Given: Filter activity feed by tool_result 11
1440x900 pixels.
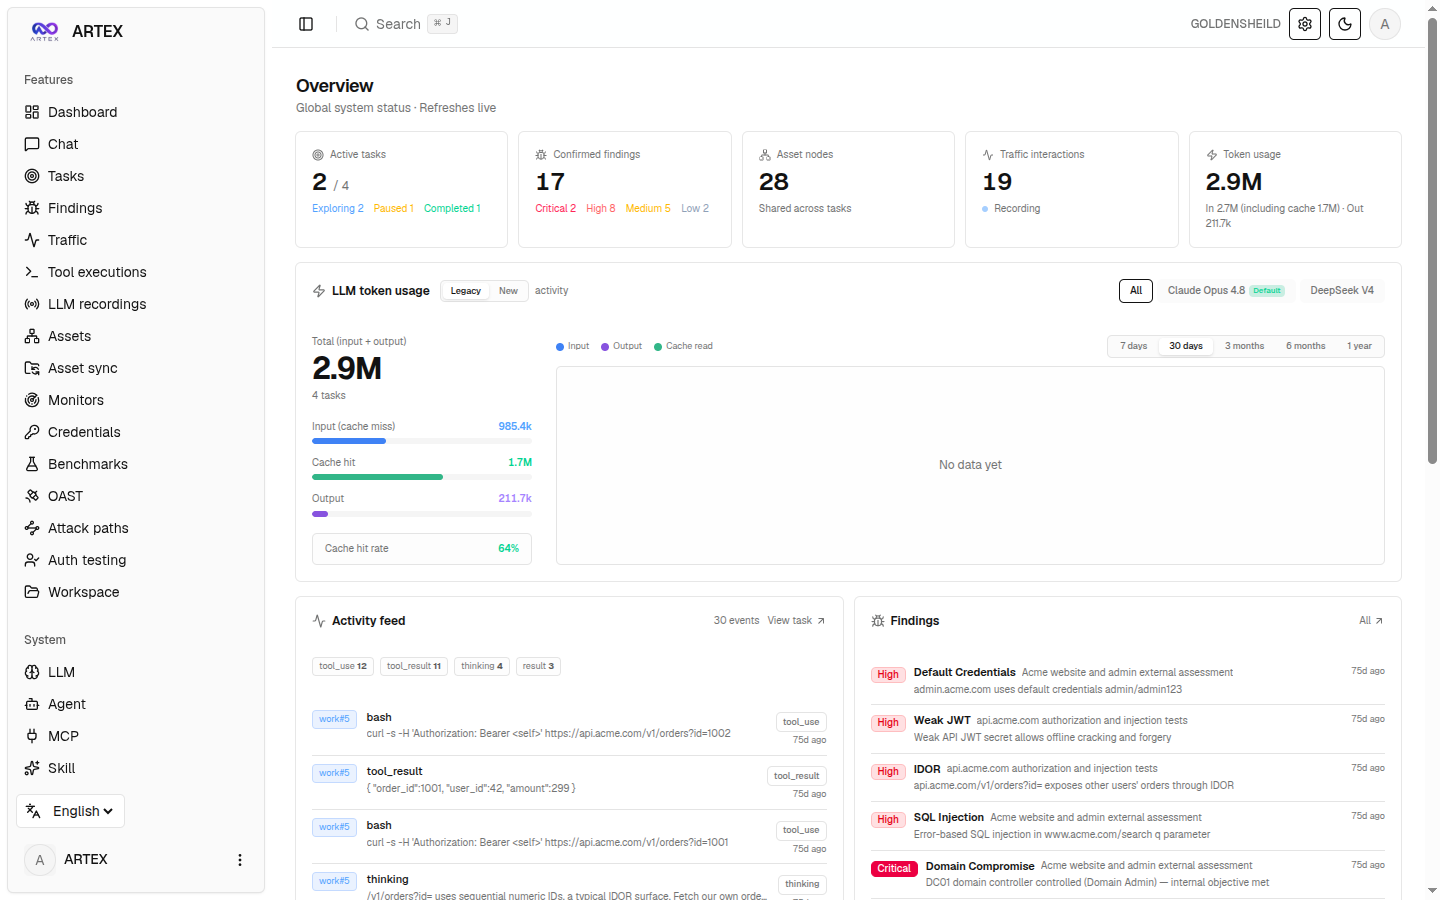Looking at the screenshot, I should point(414,666).
